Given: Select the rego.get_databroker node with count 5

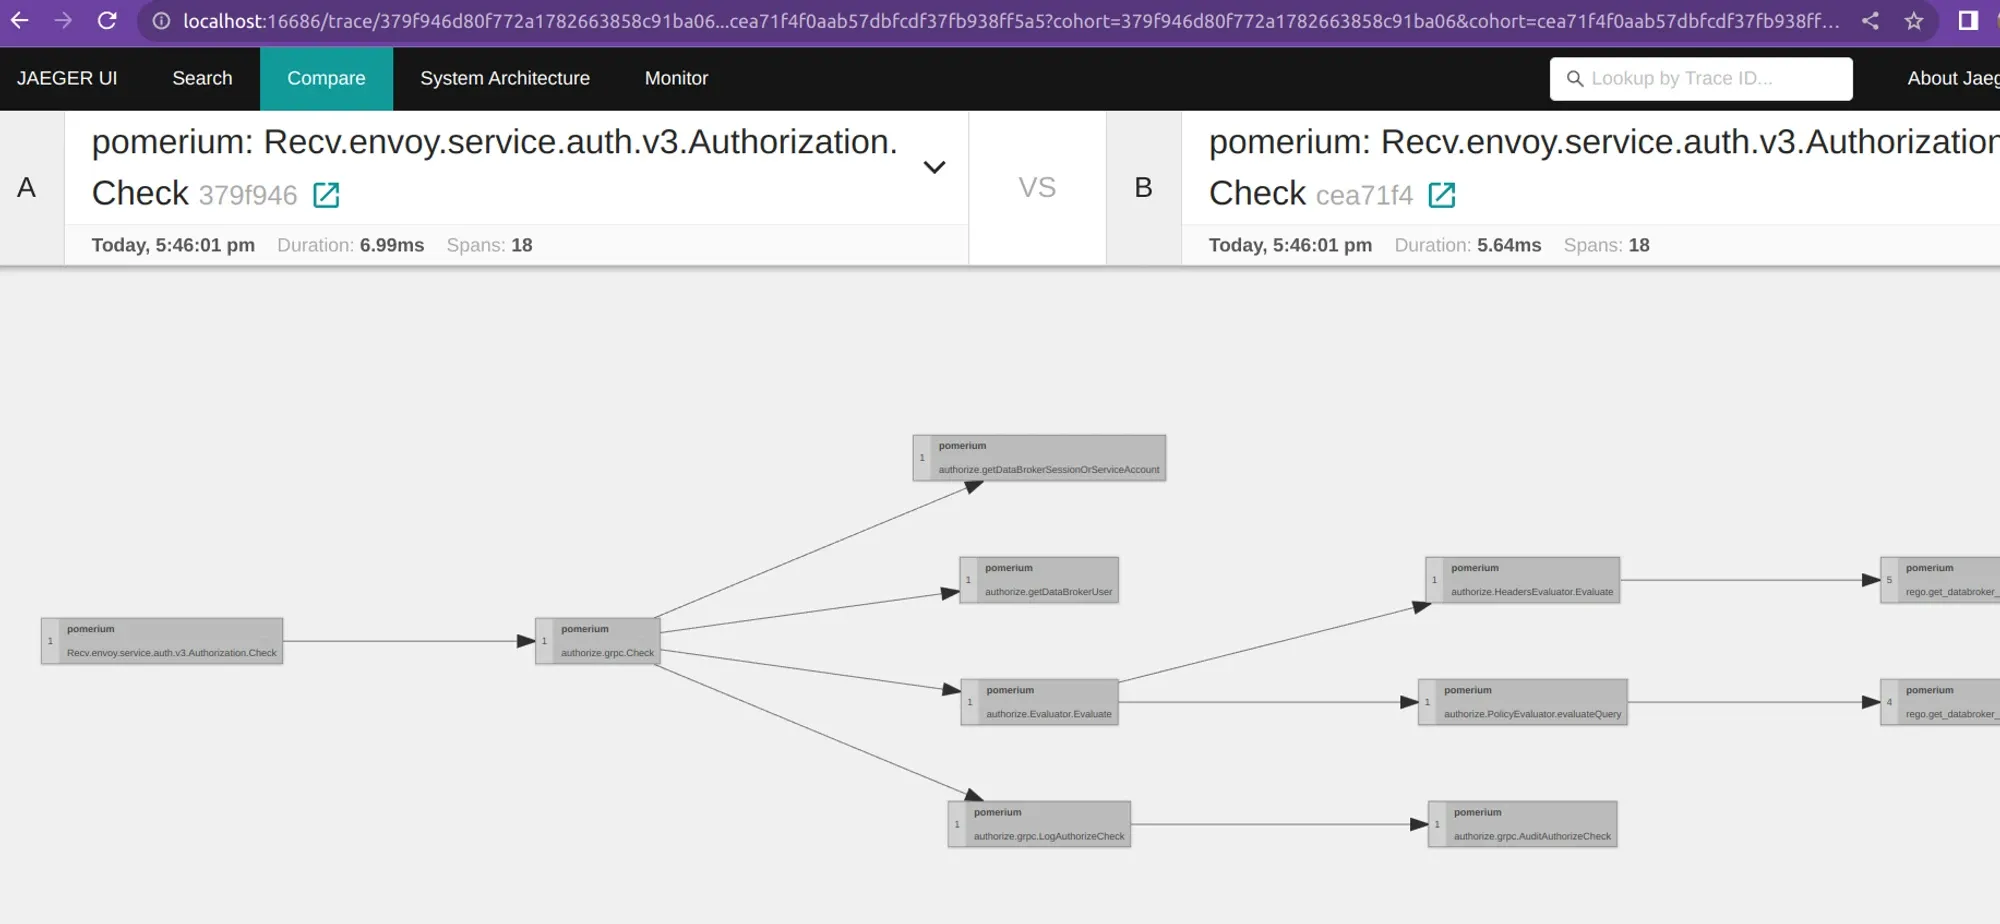Looking at the screenshot, I should [1940, 580].
